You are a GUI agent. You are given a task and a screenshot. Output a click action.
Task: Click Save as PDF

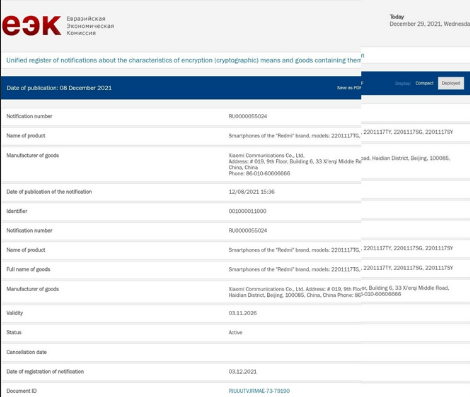tap(349, 88)
